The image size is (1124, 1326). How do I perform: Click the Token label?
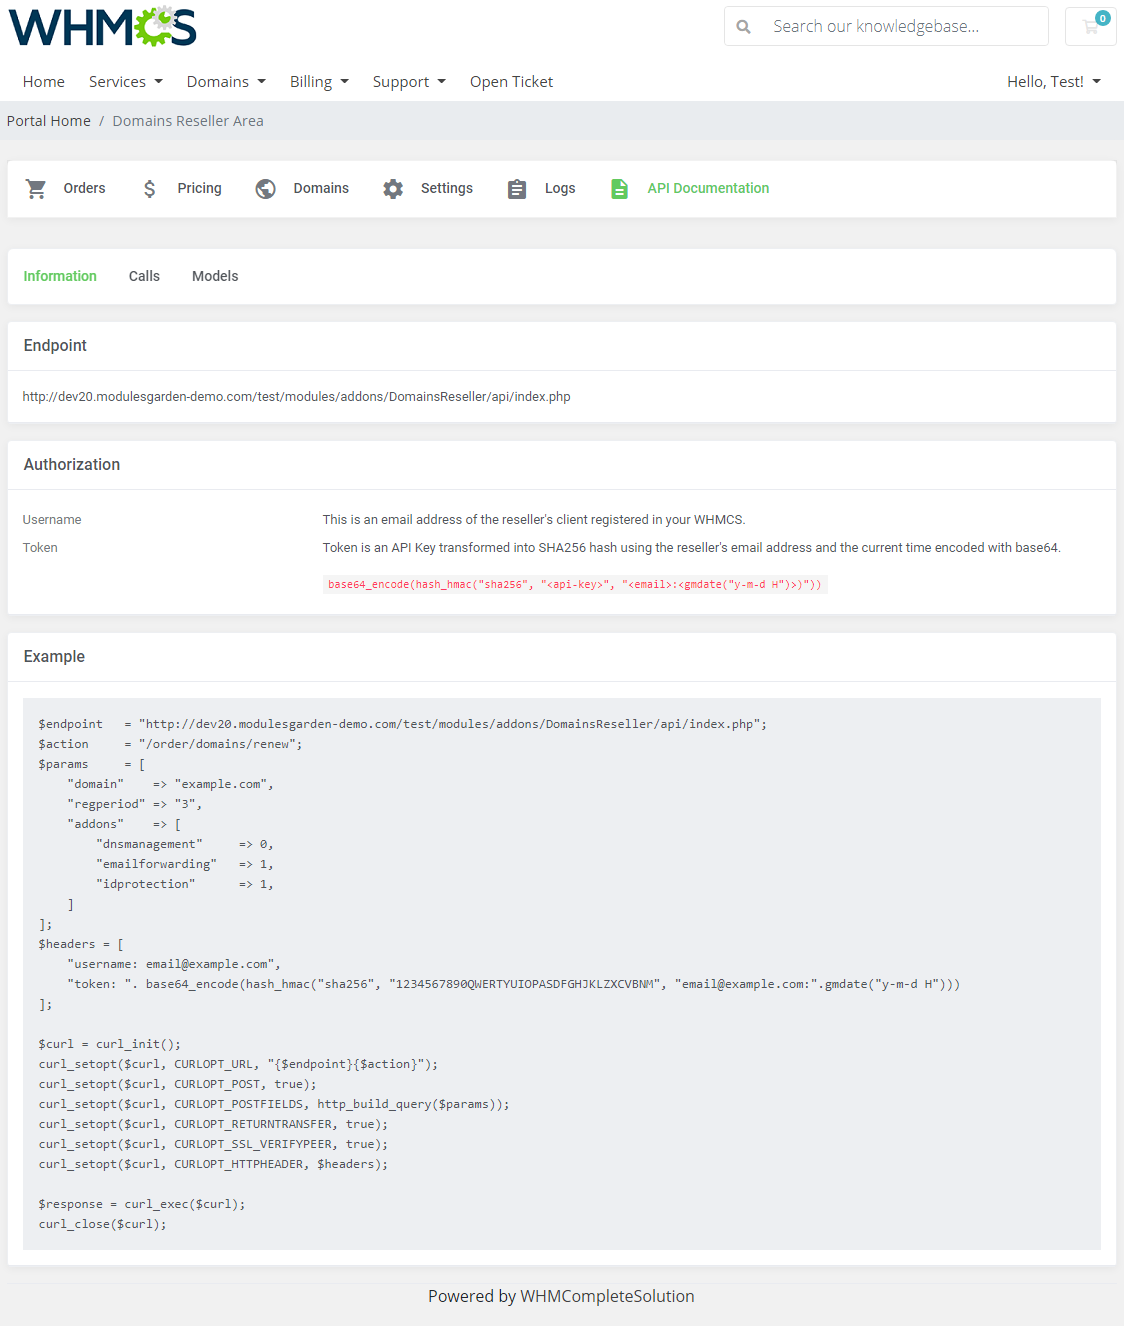(x=40, y=548)
